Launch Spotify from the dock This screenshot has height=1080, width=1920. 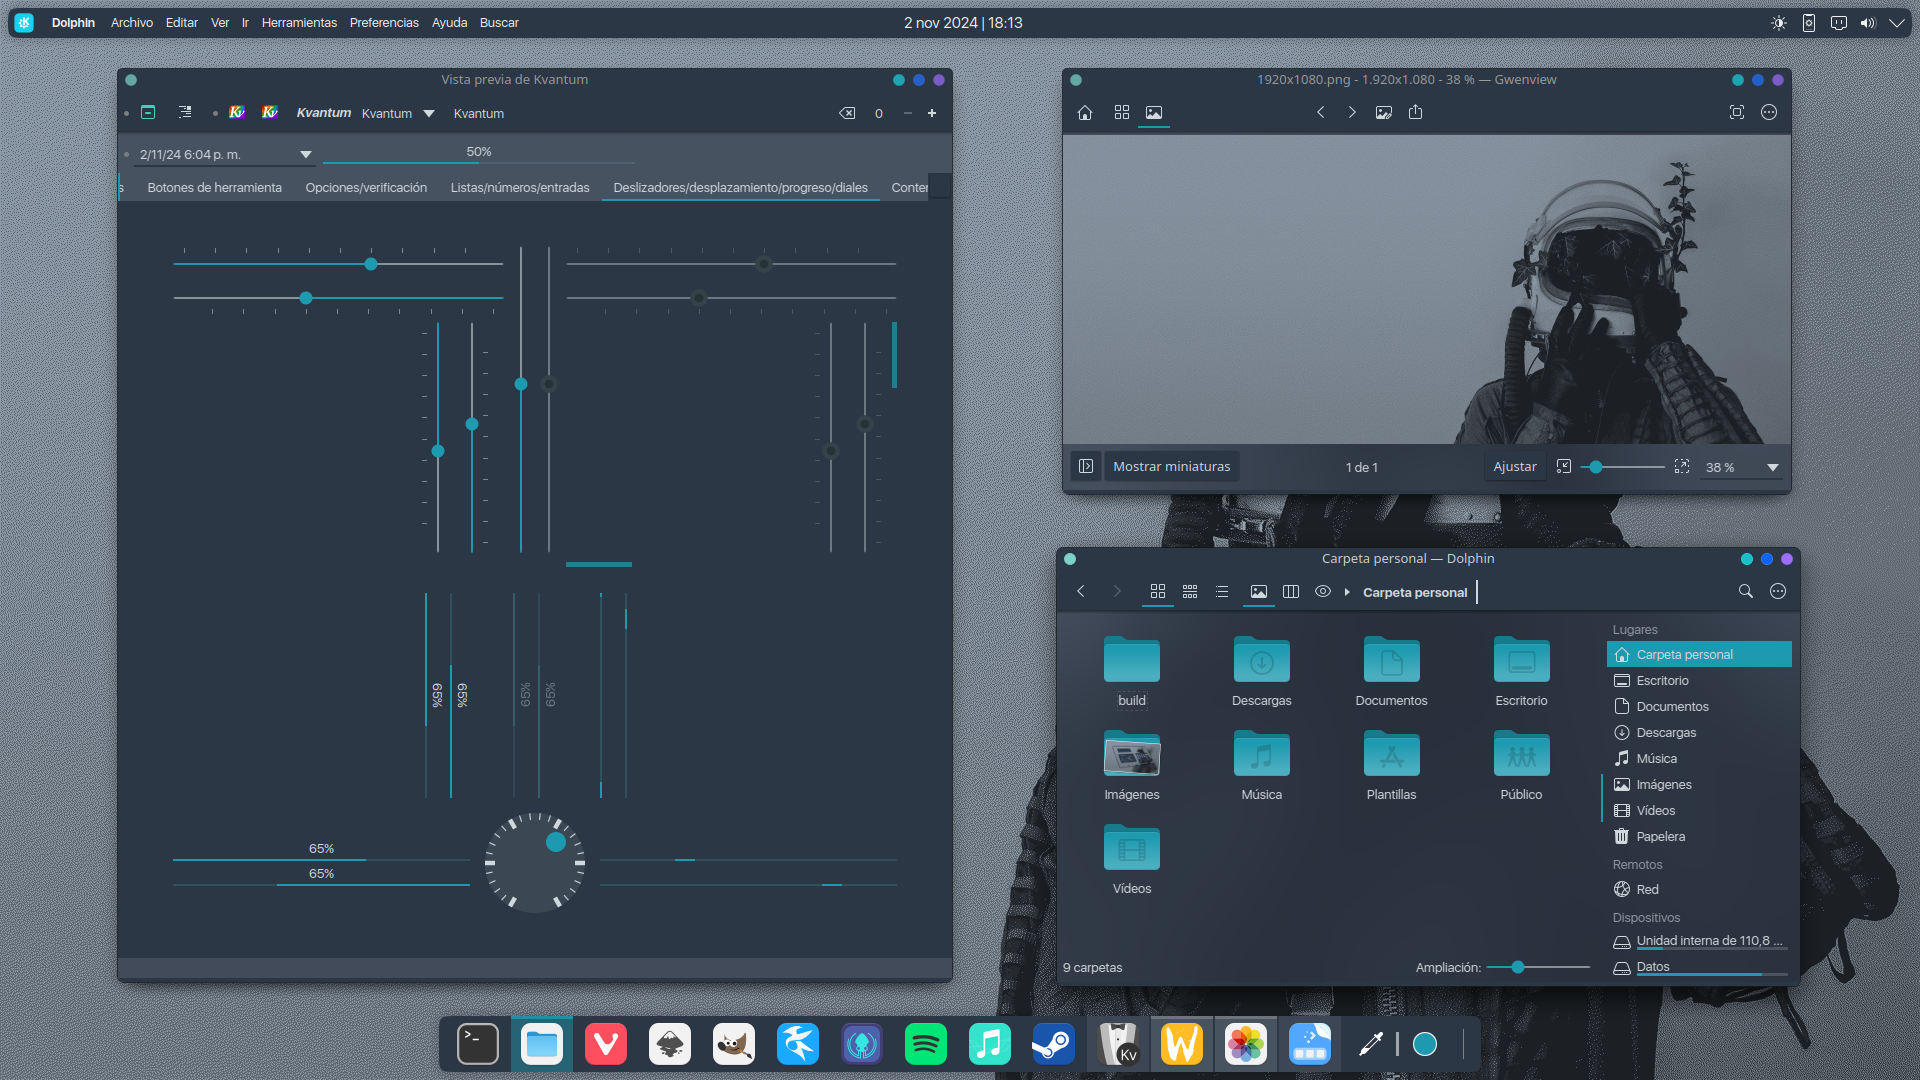pyautogui.click(x=926, y=1045)
